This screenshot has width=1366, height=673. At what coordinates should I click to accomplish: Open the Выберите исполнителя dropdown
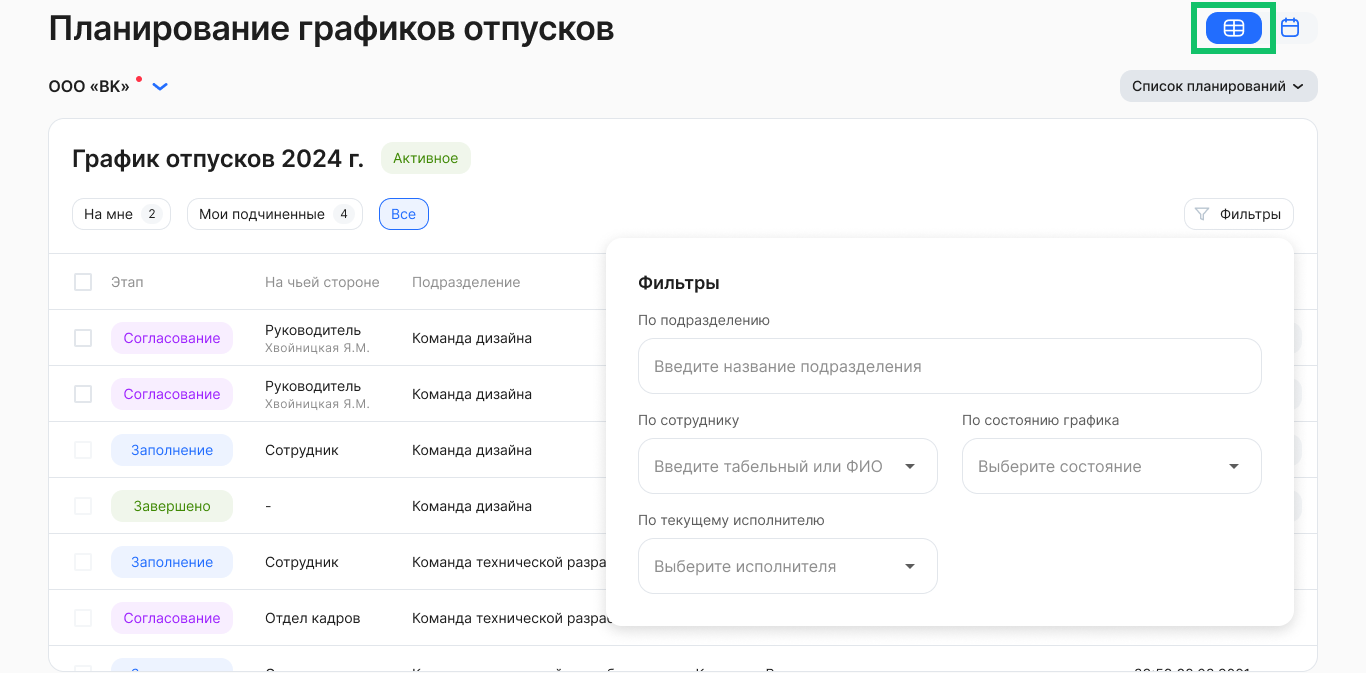pos(788,566)
